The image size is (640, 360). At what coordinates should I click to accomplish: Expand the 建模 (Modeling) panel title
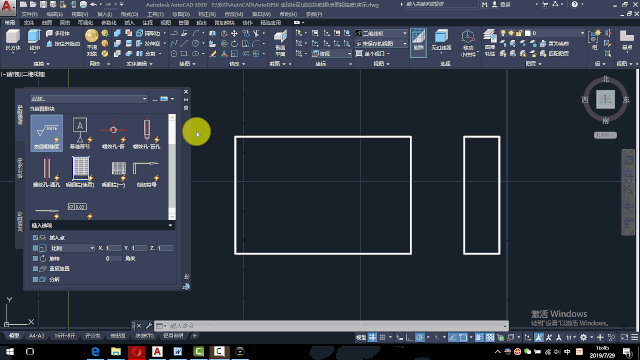point(41,64)
